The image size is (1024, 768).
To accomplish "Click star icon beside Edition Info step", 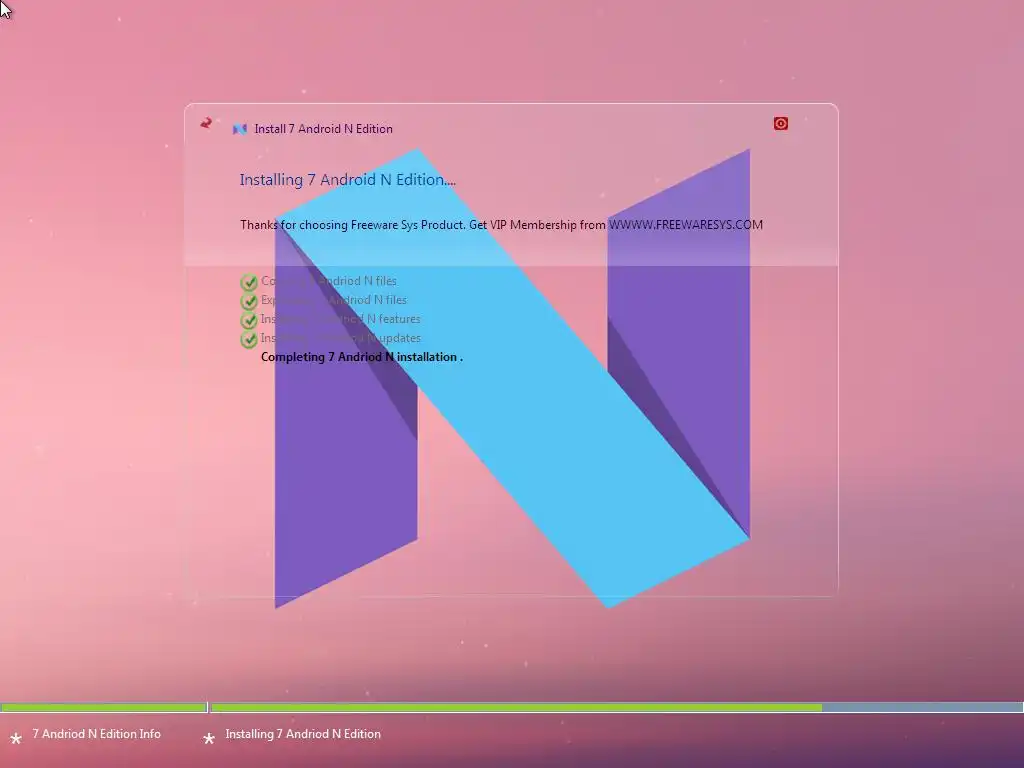I will (x=16, y=739).
